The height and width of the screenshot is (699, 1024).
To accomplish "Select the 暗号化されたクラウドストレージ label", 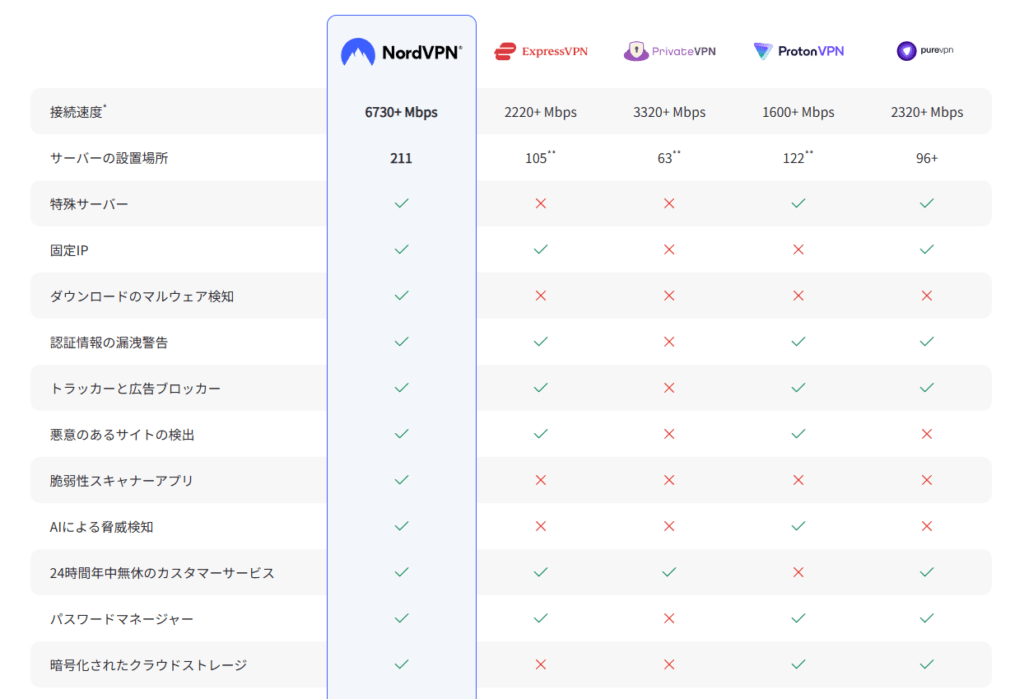I will 148,665.
